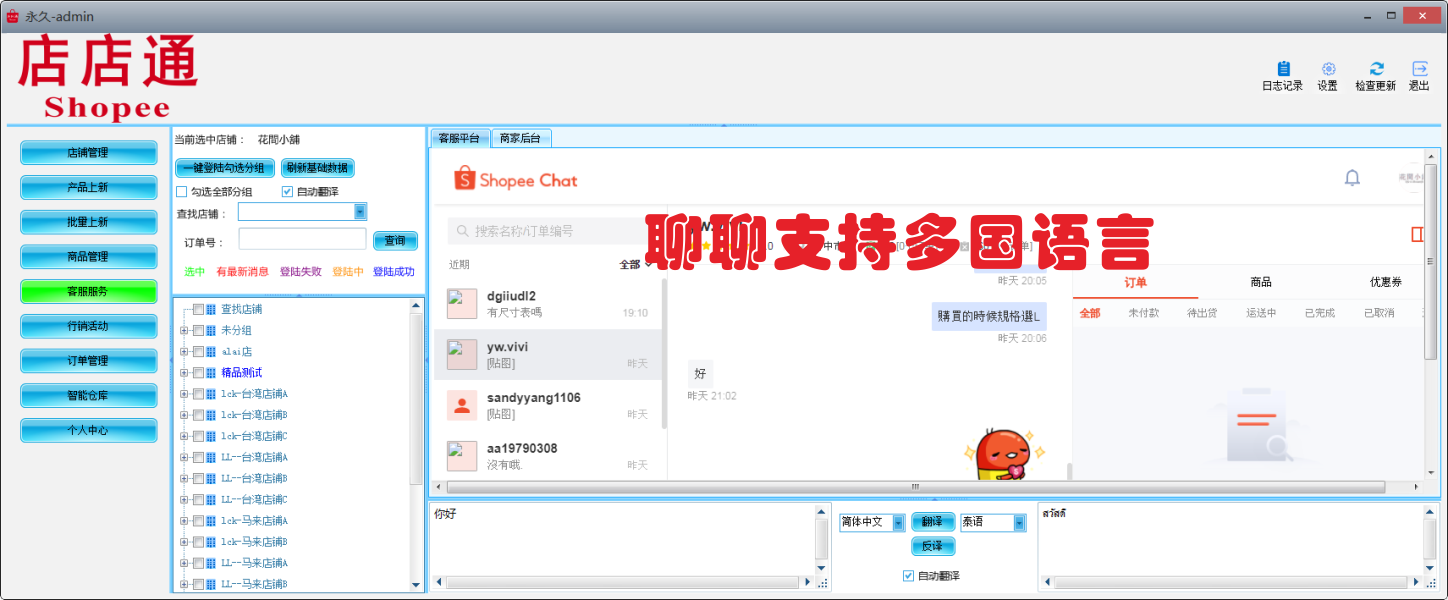The height and width of the screenshot is (600, 1448).
Task: Select the 优惠券 tab in the chat panel
Action: click(x=1384, y=283)
